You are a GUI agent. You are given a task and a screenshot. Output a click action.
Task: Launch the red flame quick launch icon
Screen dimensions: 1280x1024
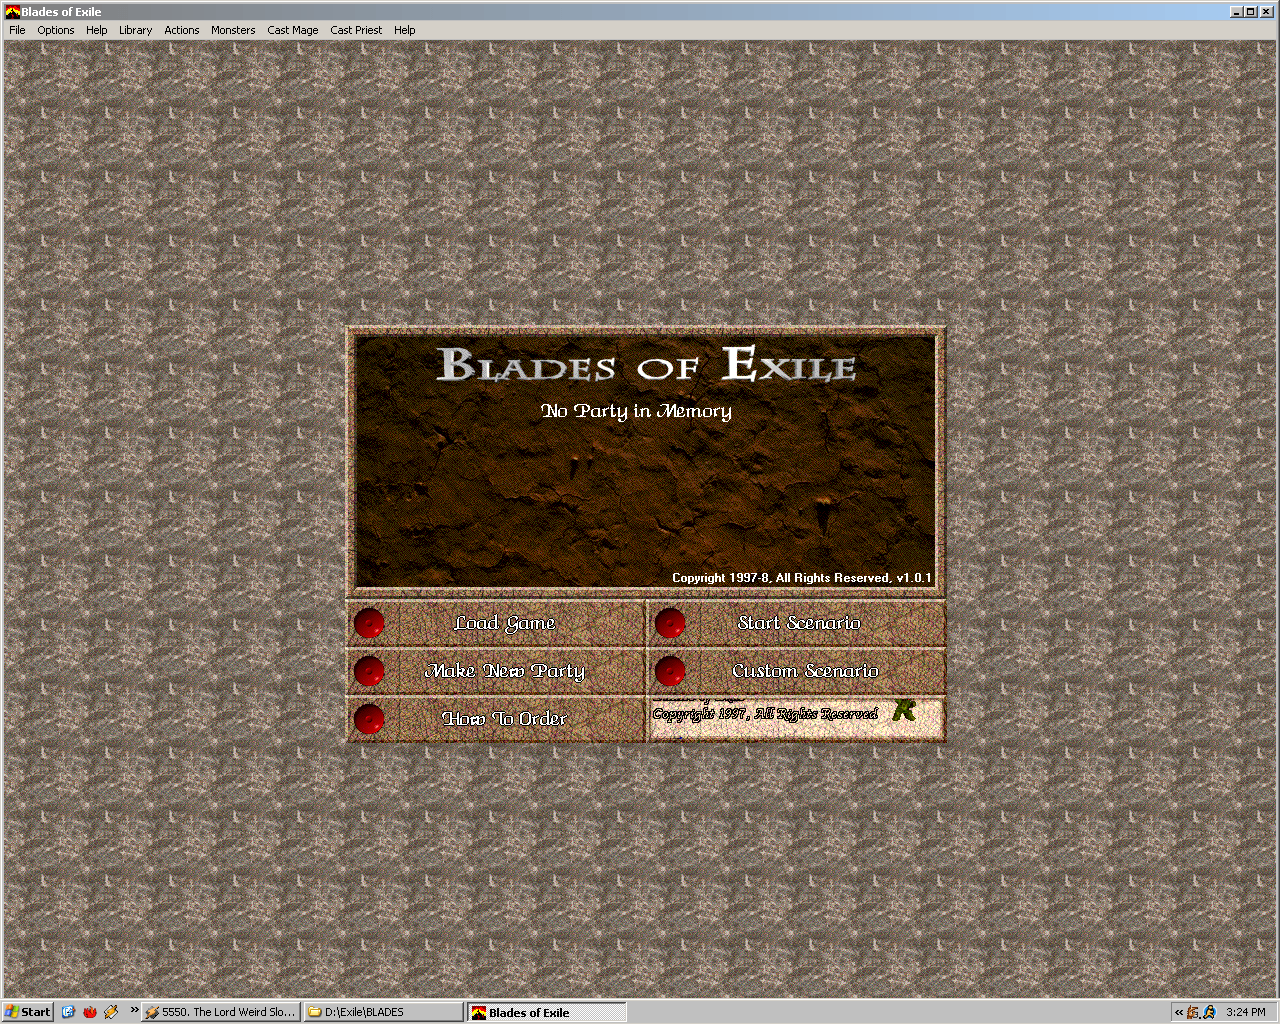click(90, 1012)
